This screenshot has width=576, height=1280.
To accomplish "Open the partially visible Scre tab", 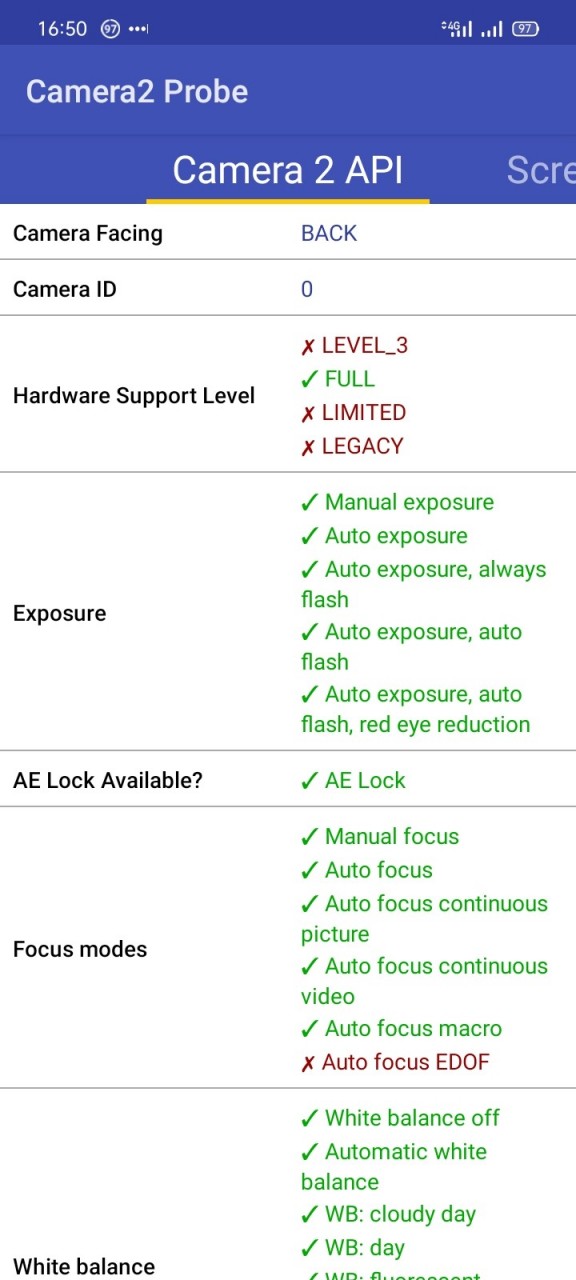I will coord(540,170).
